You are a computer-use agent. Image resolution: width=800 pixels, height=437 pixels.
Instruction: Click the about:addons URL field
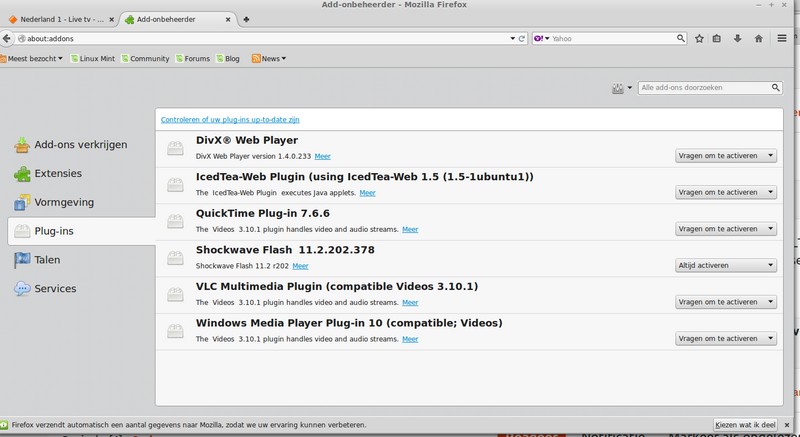pos(265,38)
